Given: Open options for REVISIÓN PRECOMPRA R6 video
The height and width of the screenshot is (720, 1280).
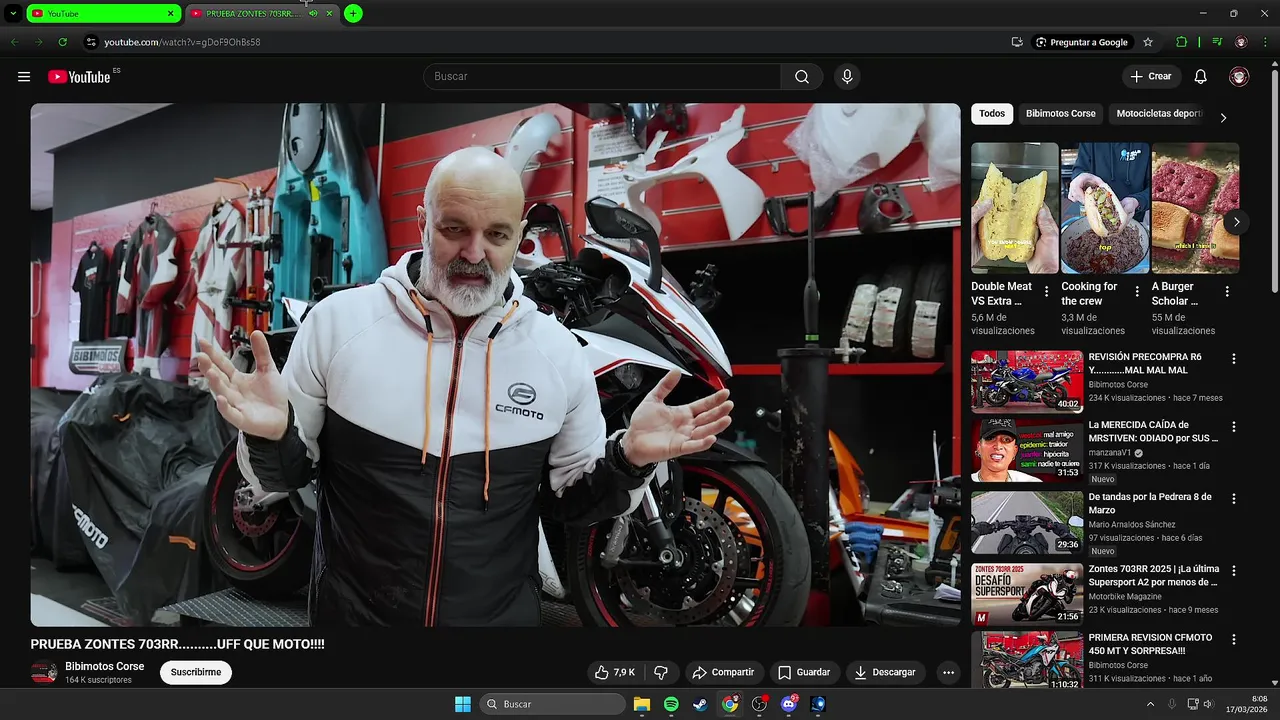Looking at the screenshot, I should [x=1234, y=359].
